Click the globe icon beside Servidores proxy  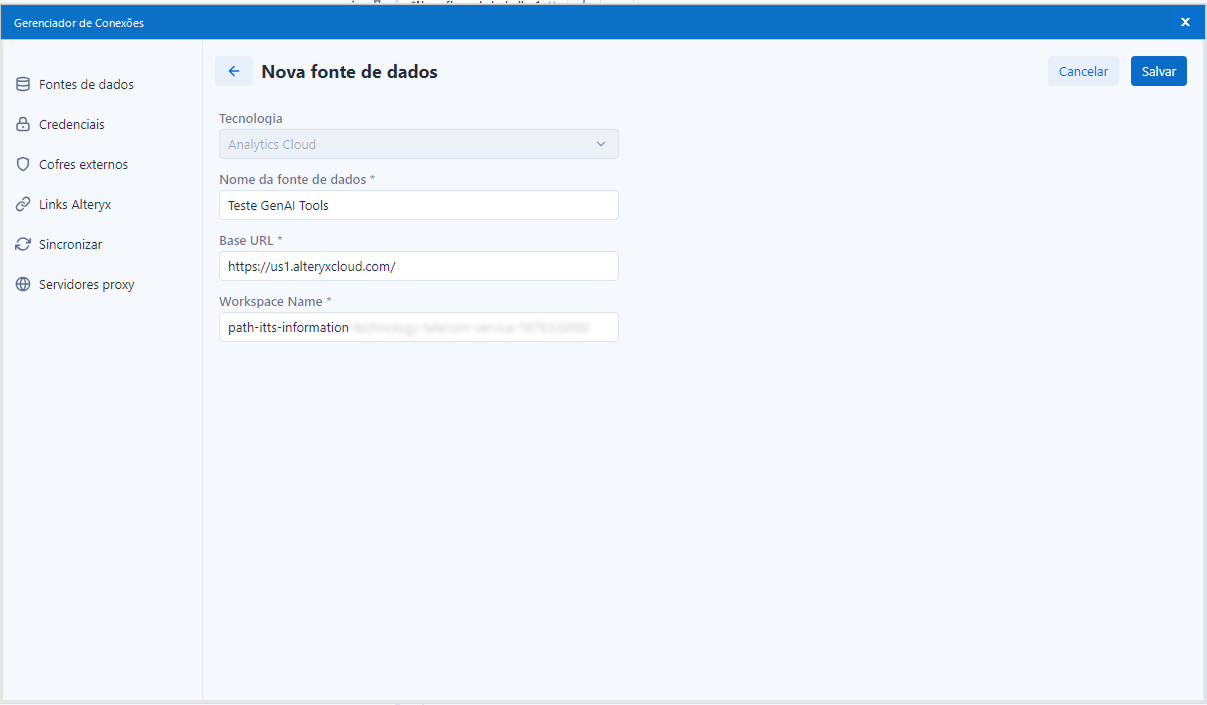pyautogui.click(x=23, y=285)
